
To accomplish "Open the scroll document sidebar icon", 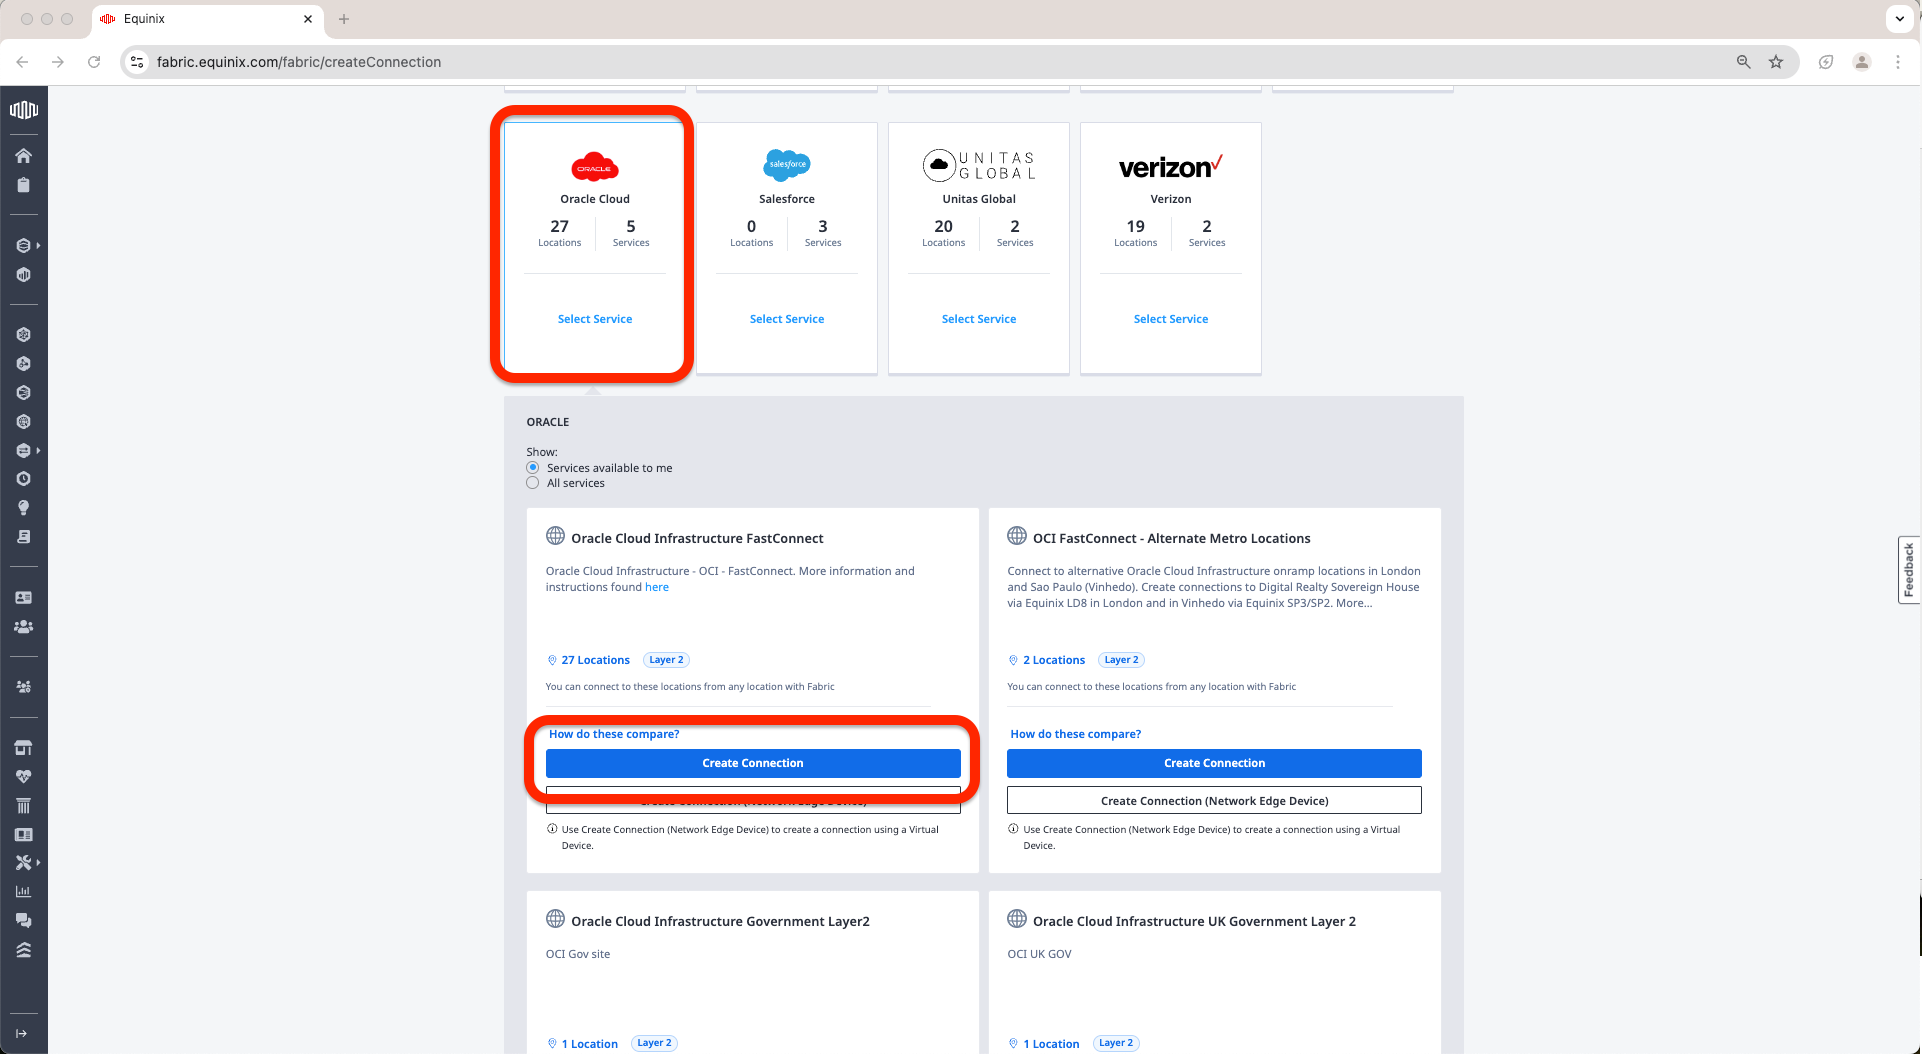I will [x=24, y=537].
